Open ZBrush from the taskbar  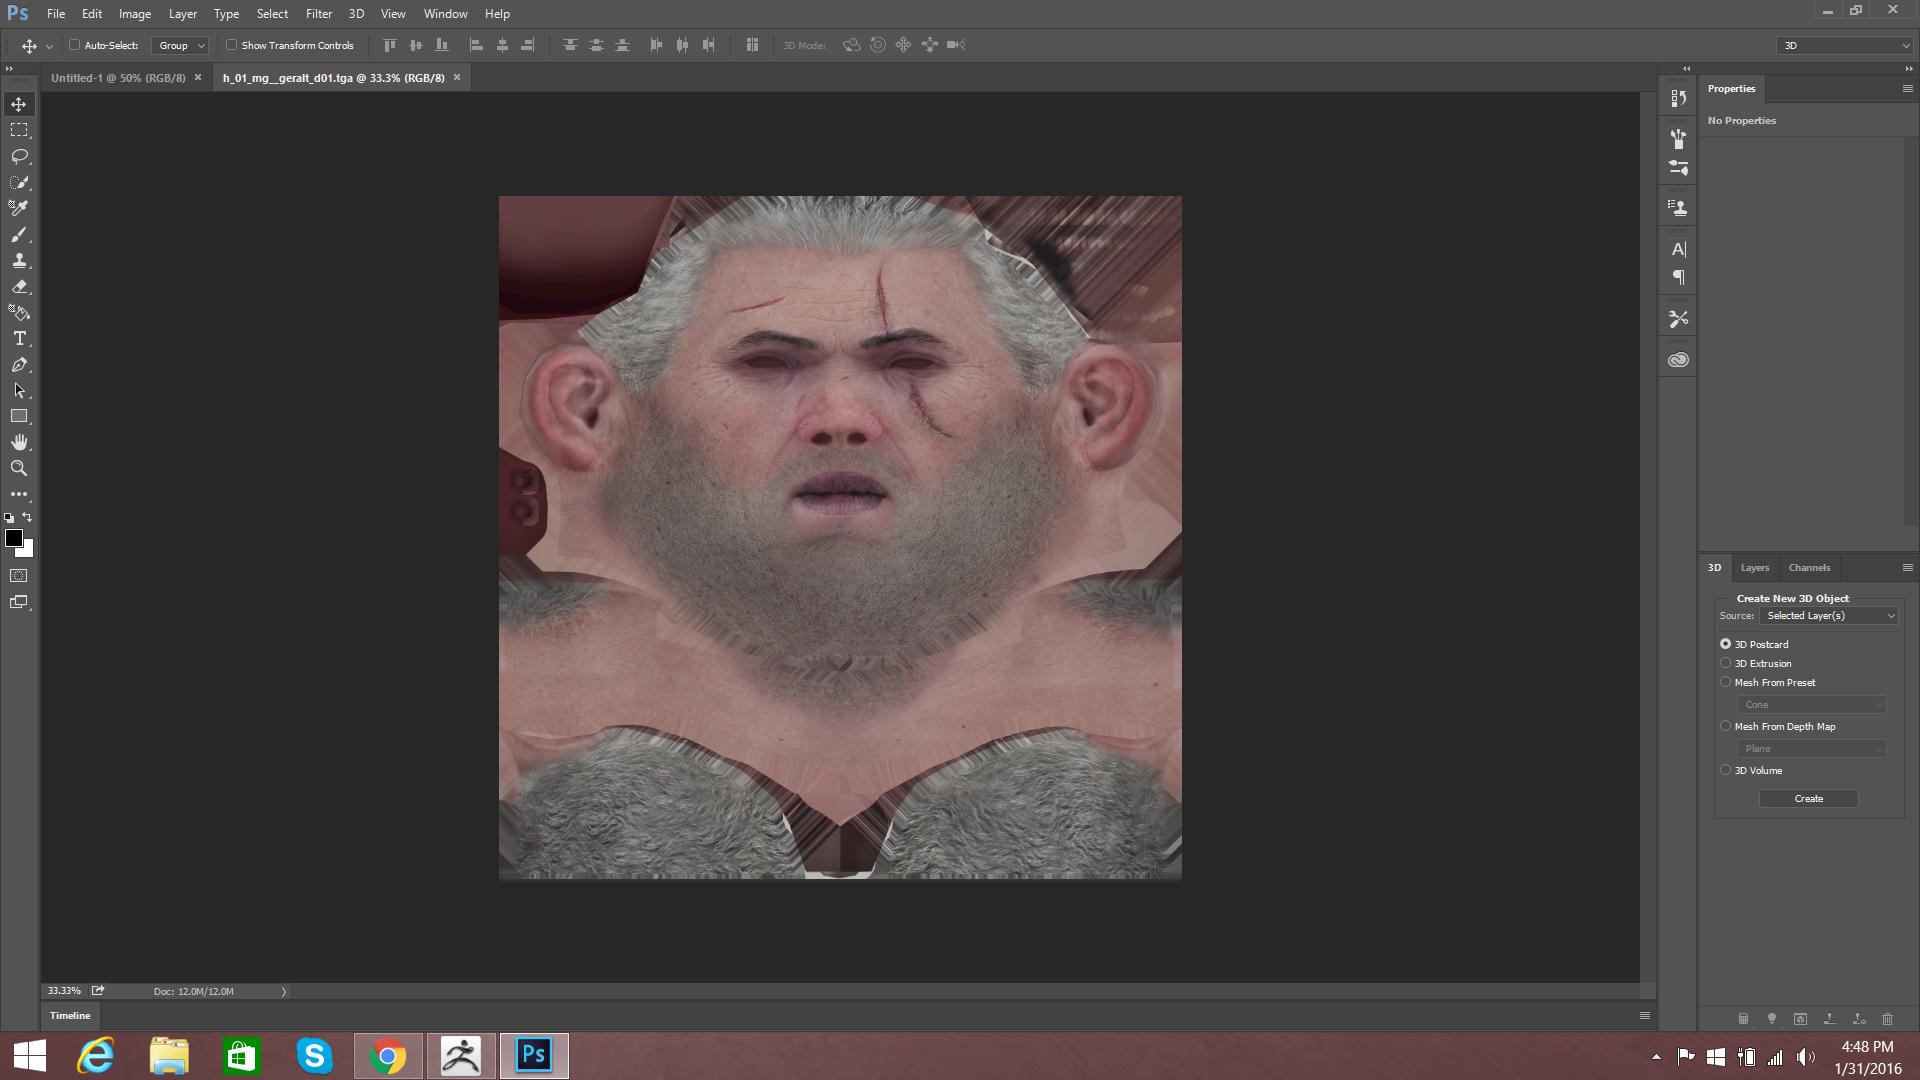(x=461, y=1056)
